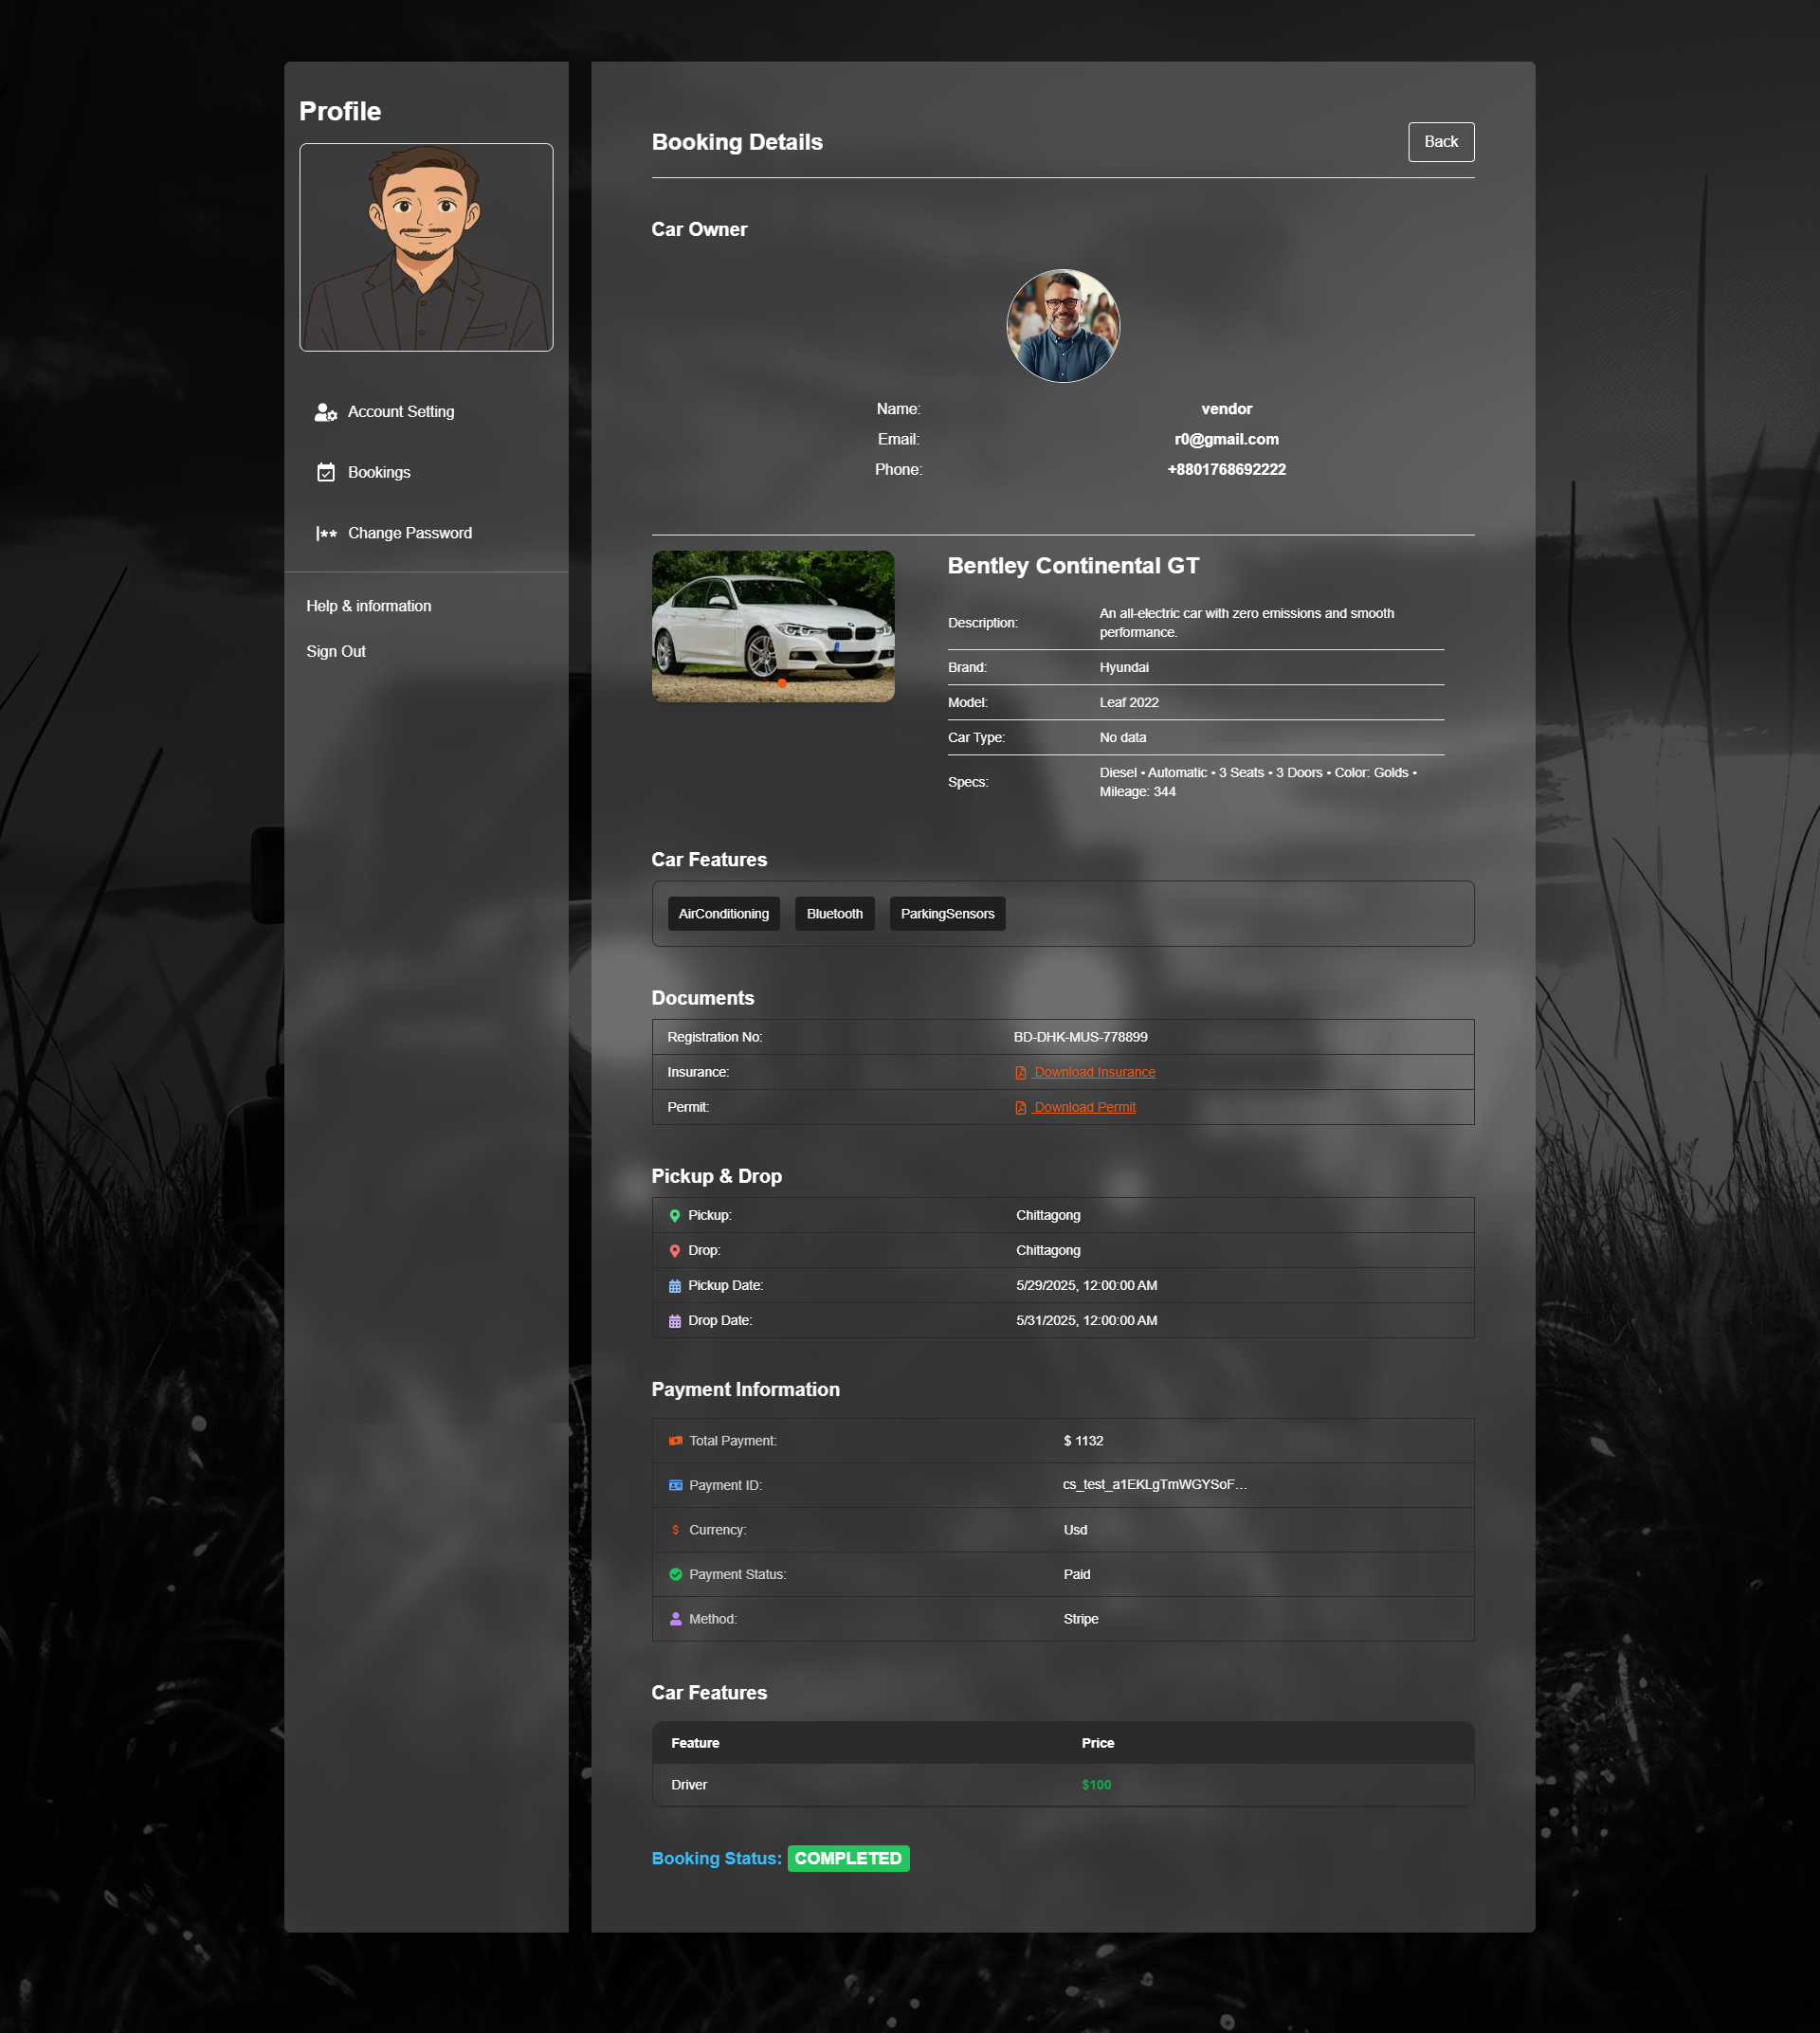1820x2033 pixels.
Task: Click the COMPLETED booking status badge
Action: pos(848,1858)
